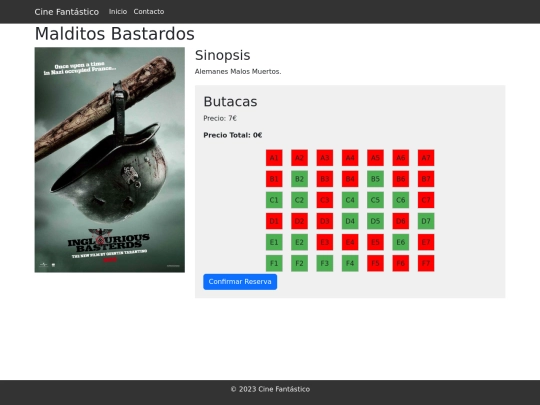Click the 'Butacas' heading
This screenshot has height=405, width=540.
pyautogui.click(x=230, y=102)
